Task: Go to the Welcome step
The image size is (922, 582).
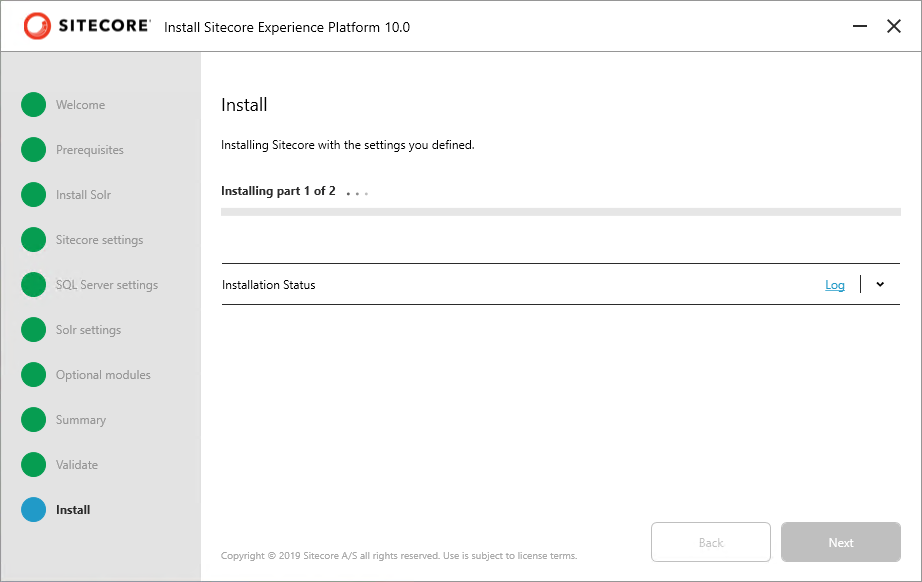Action: point(81,105)
